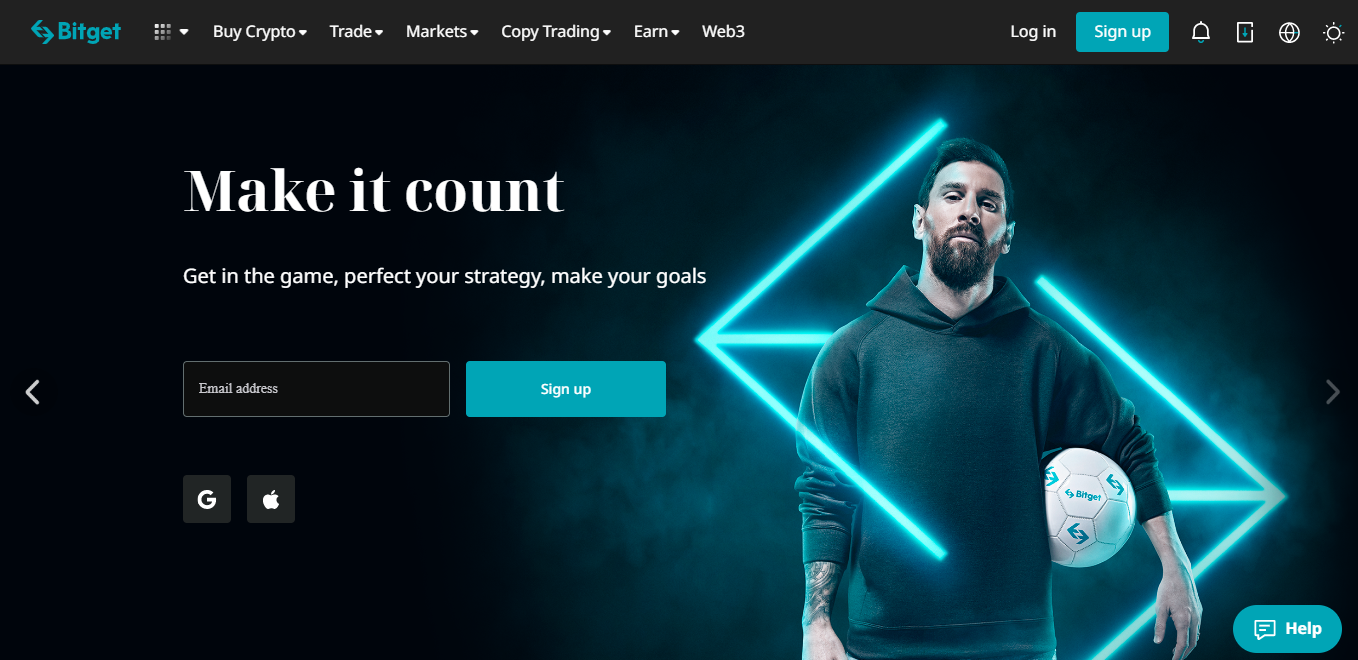
Task: Open the Earn menu
Action: (657, 31)
